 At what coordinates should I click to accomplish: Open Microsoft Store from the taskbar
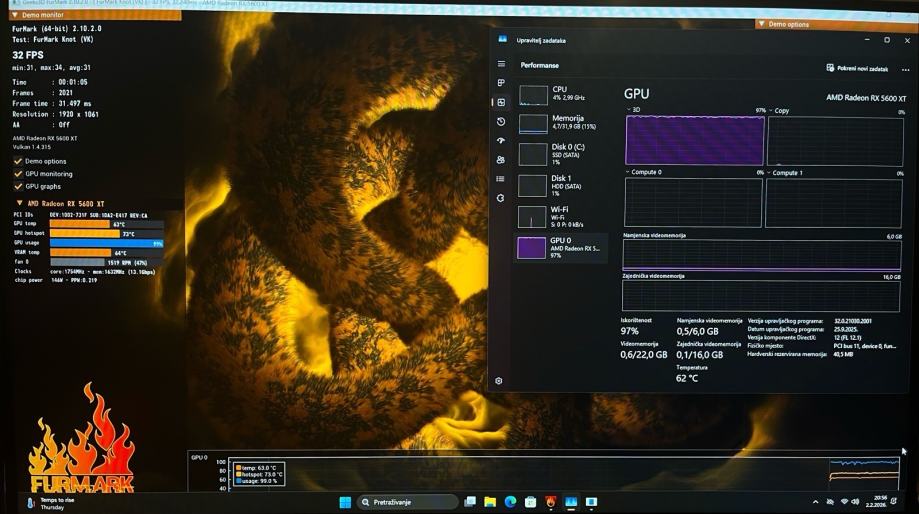pos(530,502)
